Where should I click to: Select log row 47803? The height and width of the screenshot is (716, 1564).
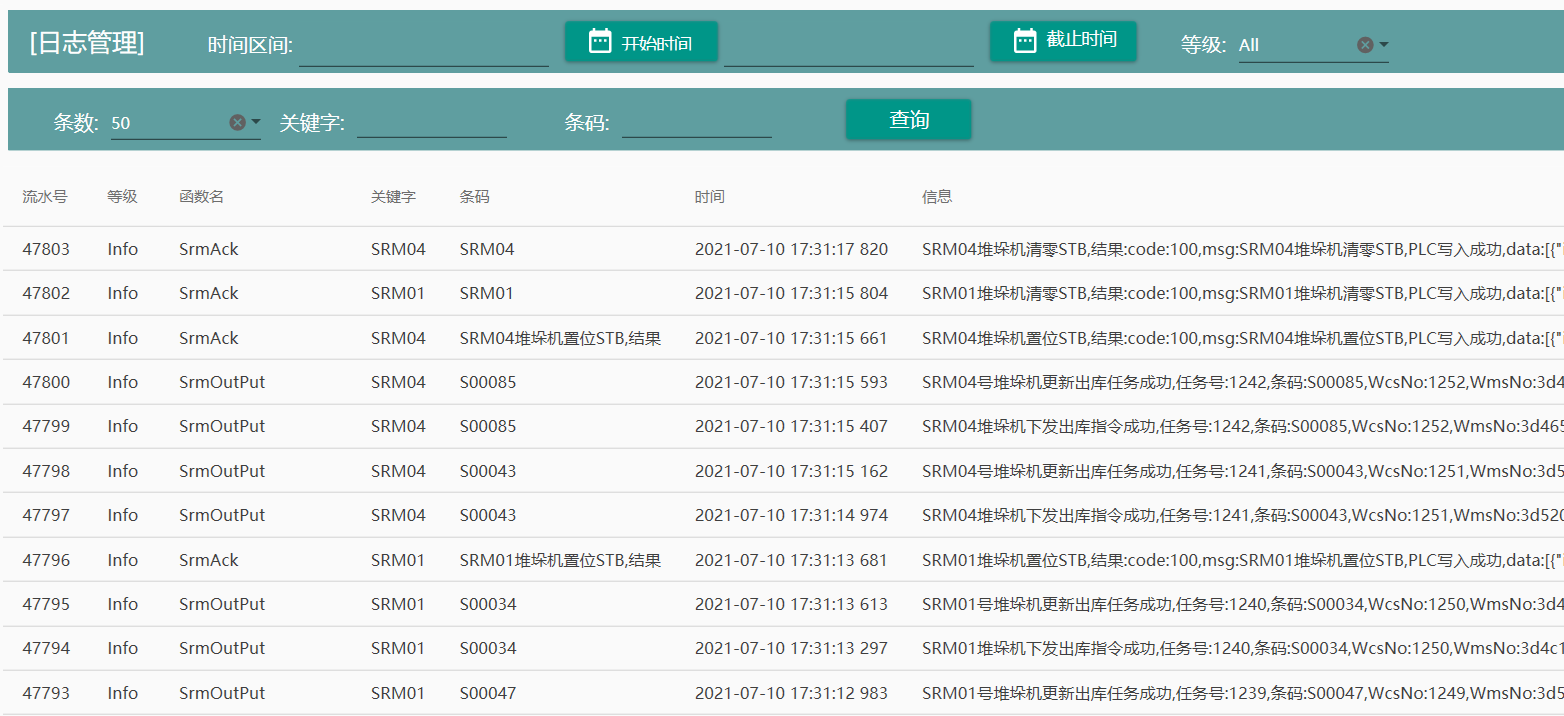(782, 249)
